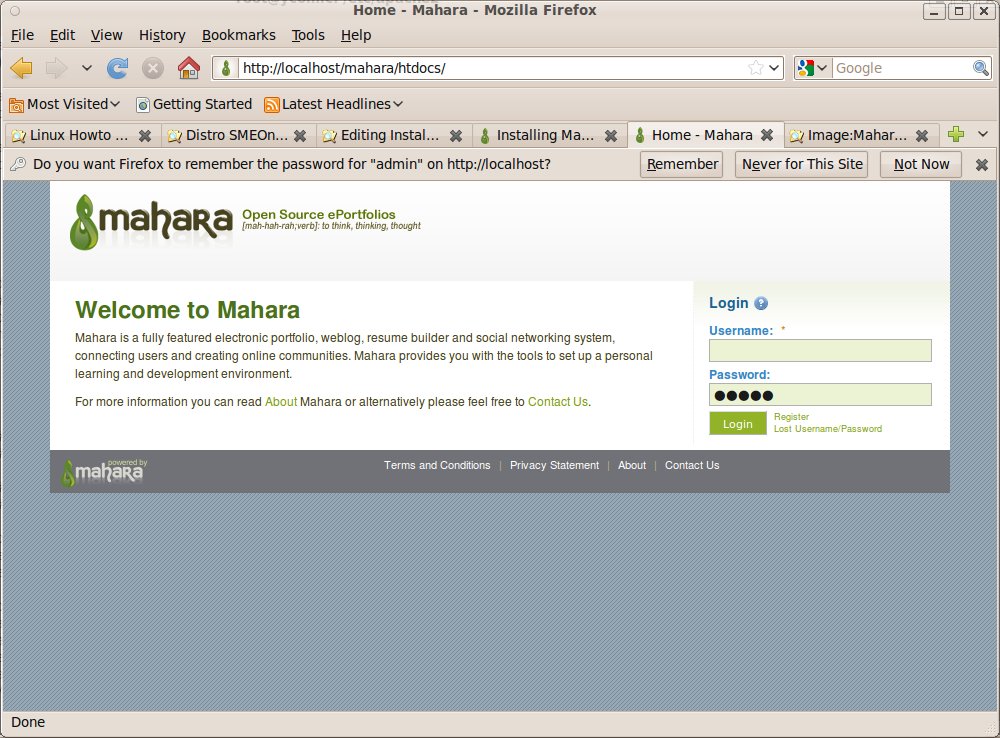The image size is (1000, 738).
Task: Click the search magnifier icon
Action: (x=981, y=68)
